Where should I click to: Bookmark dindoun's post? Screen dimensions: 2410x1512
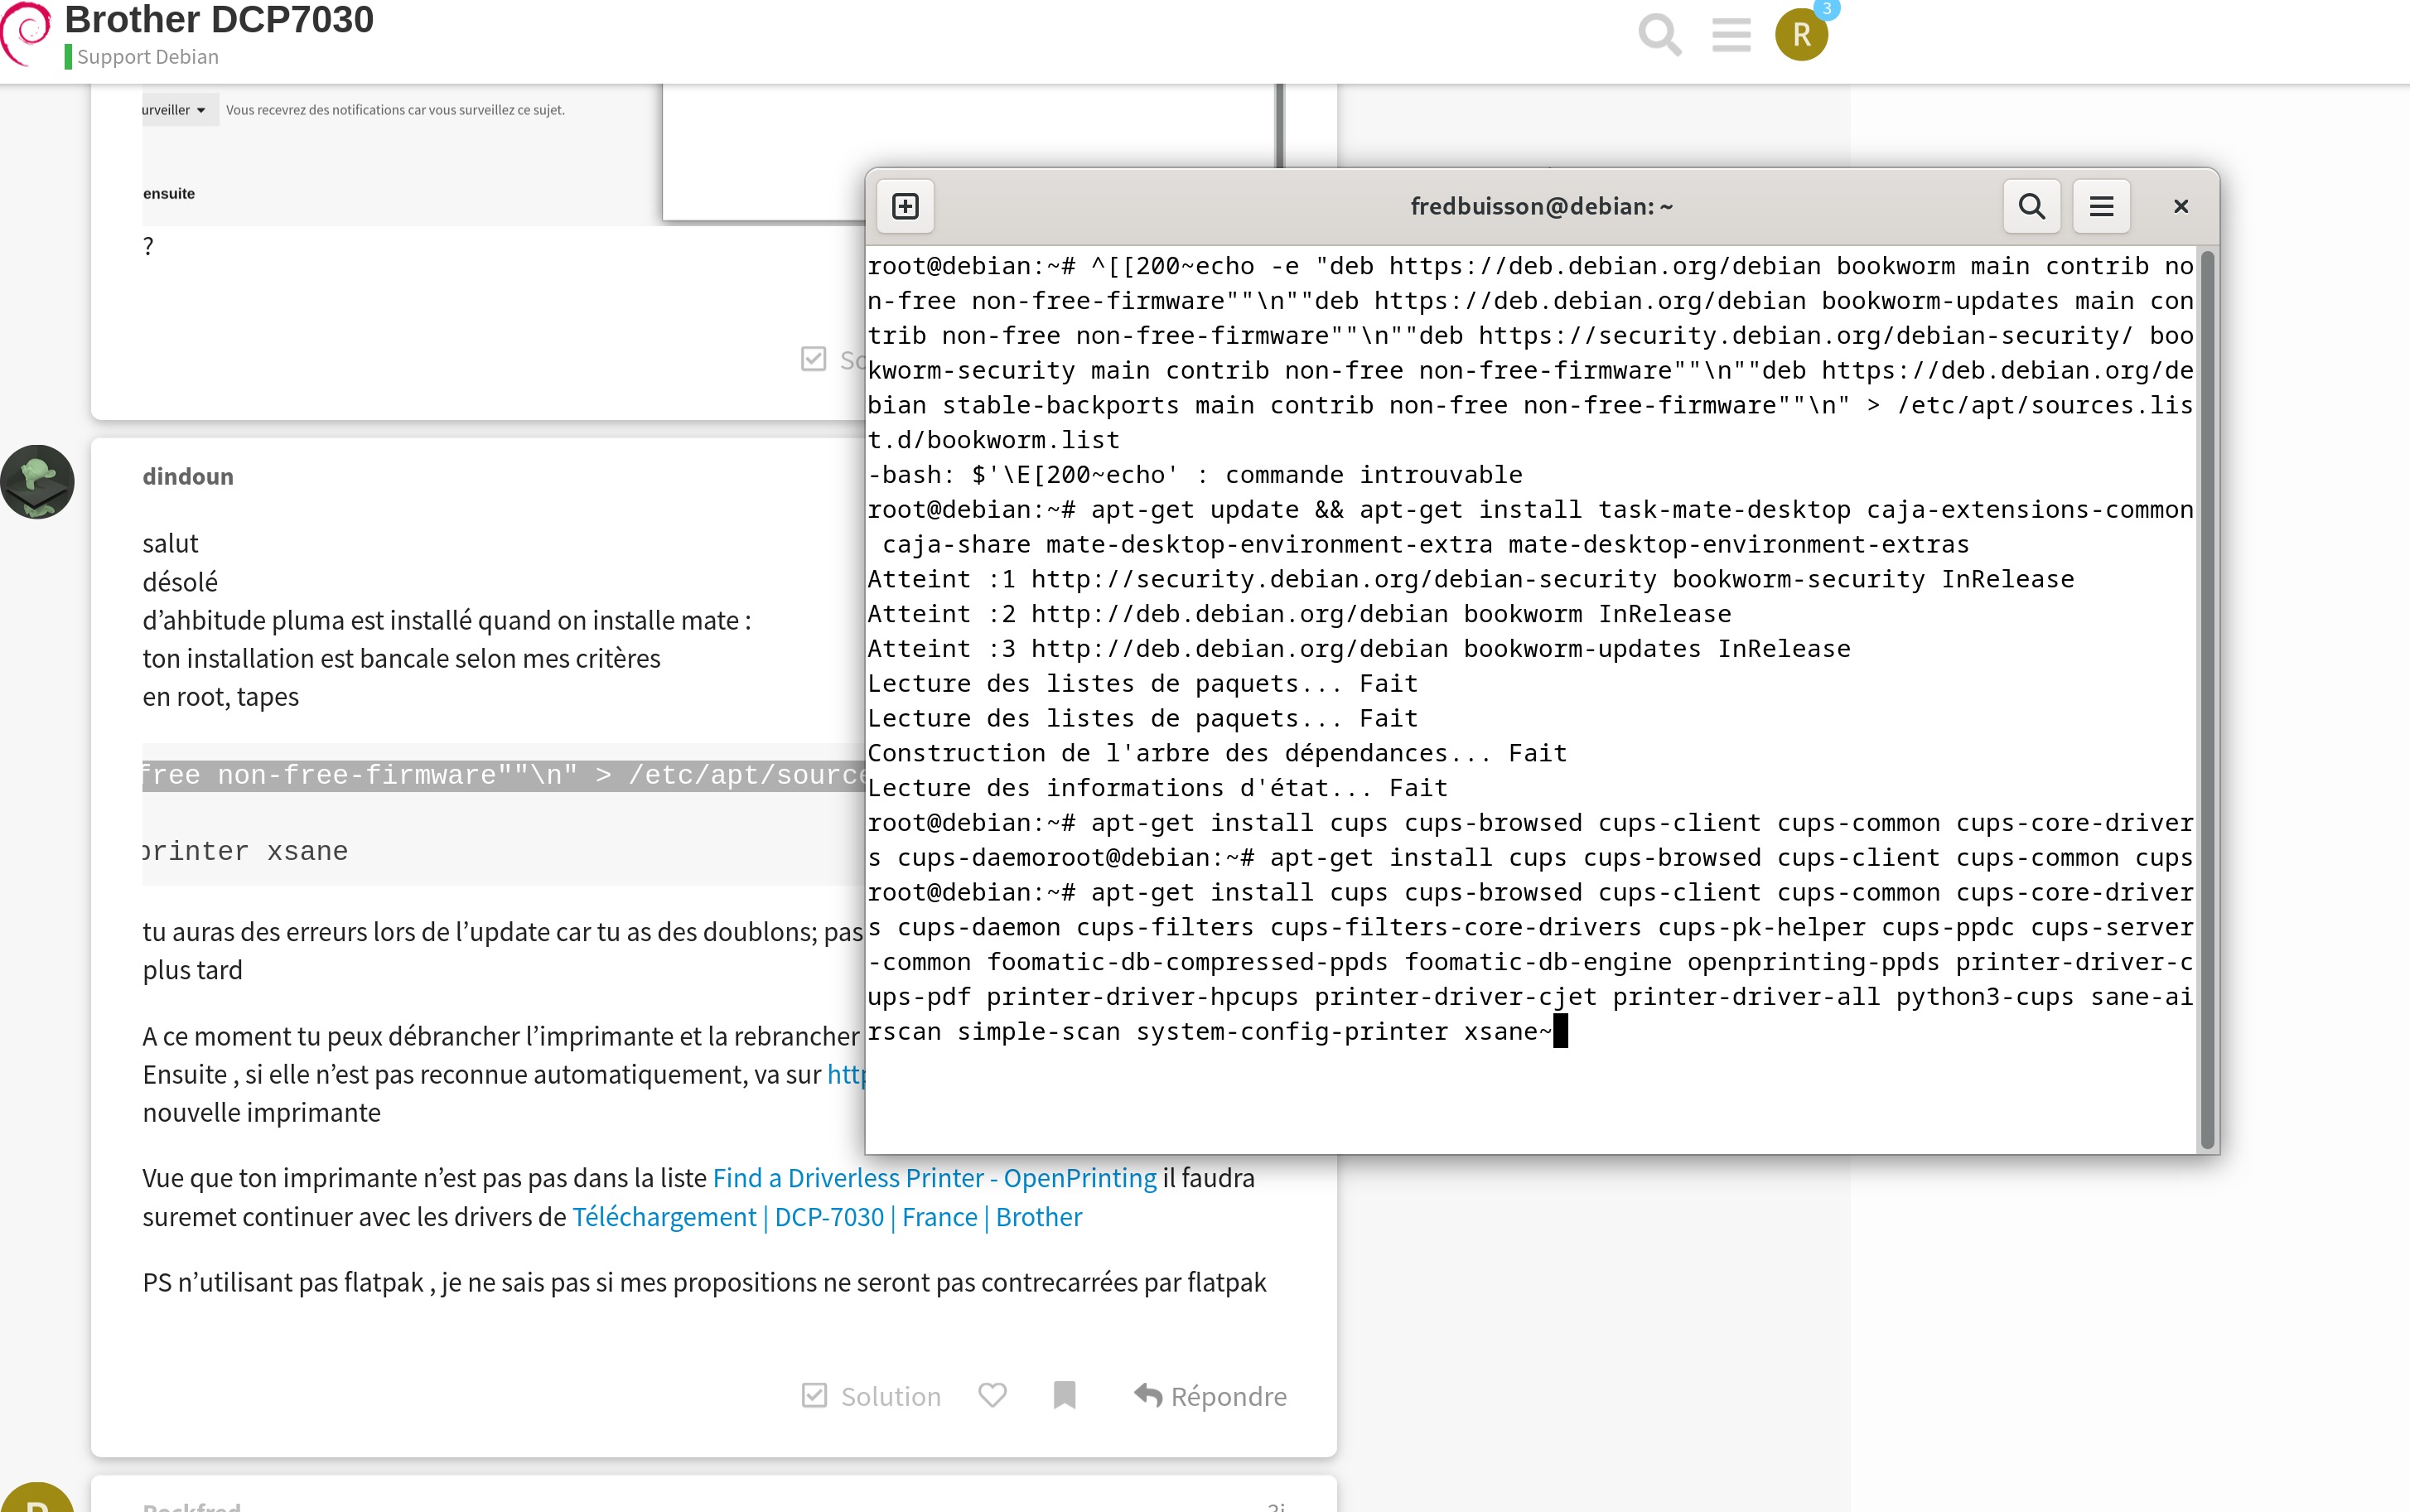pyautogui.click(x=1064, y=1394)
